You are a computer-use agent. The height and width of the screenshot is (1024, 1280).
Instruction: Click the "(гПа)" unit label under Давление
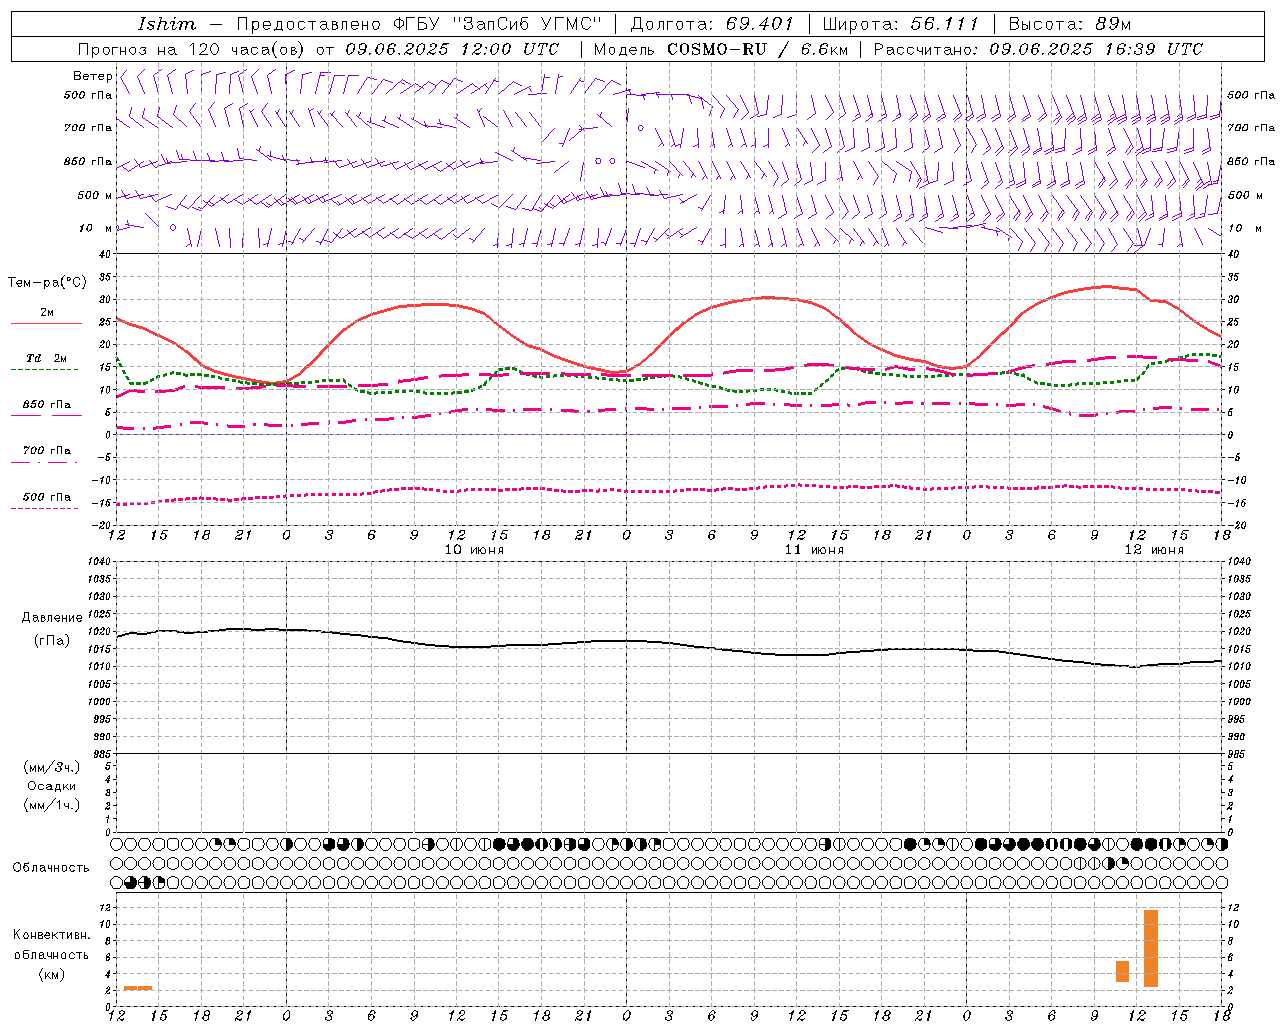pyautogui.click(x=52, y=641)
